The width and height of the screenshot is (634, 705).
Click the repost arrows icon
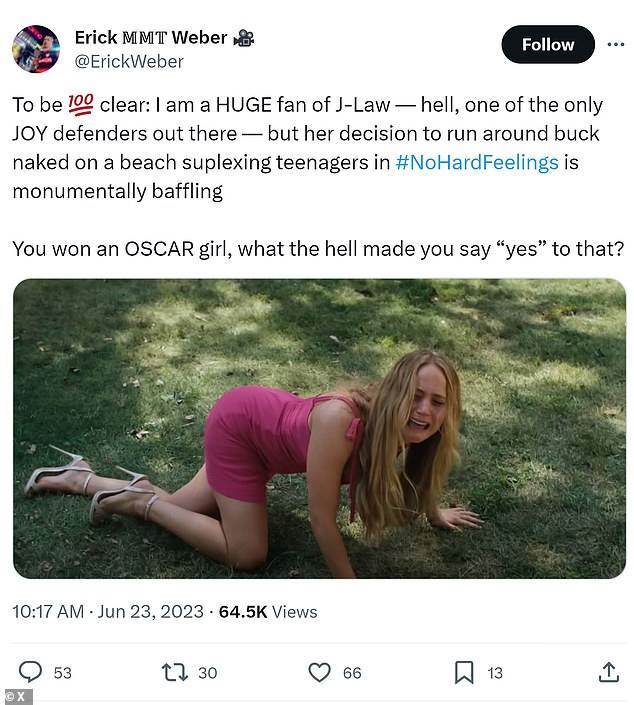click(x=176, y=672)
